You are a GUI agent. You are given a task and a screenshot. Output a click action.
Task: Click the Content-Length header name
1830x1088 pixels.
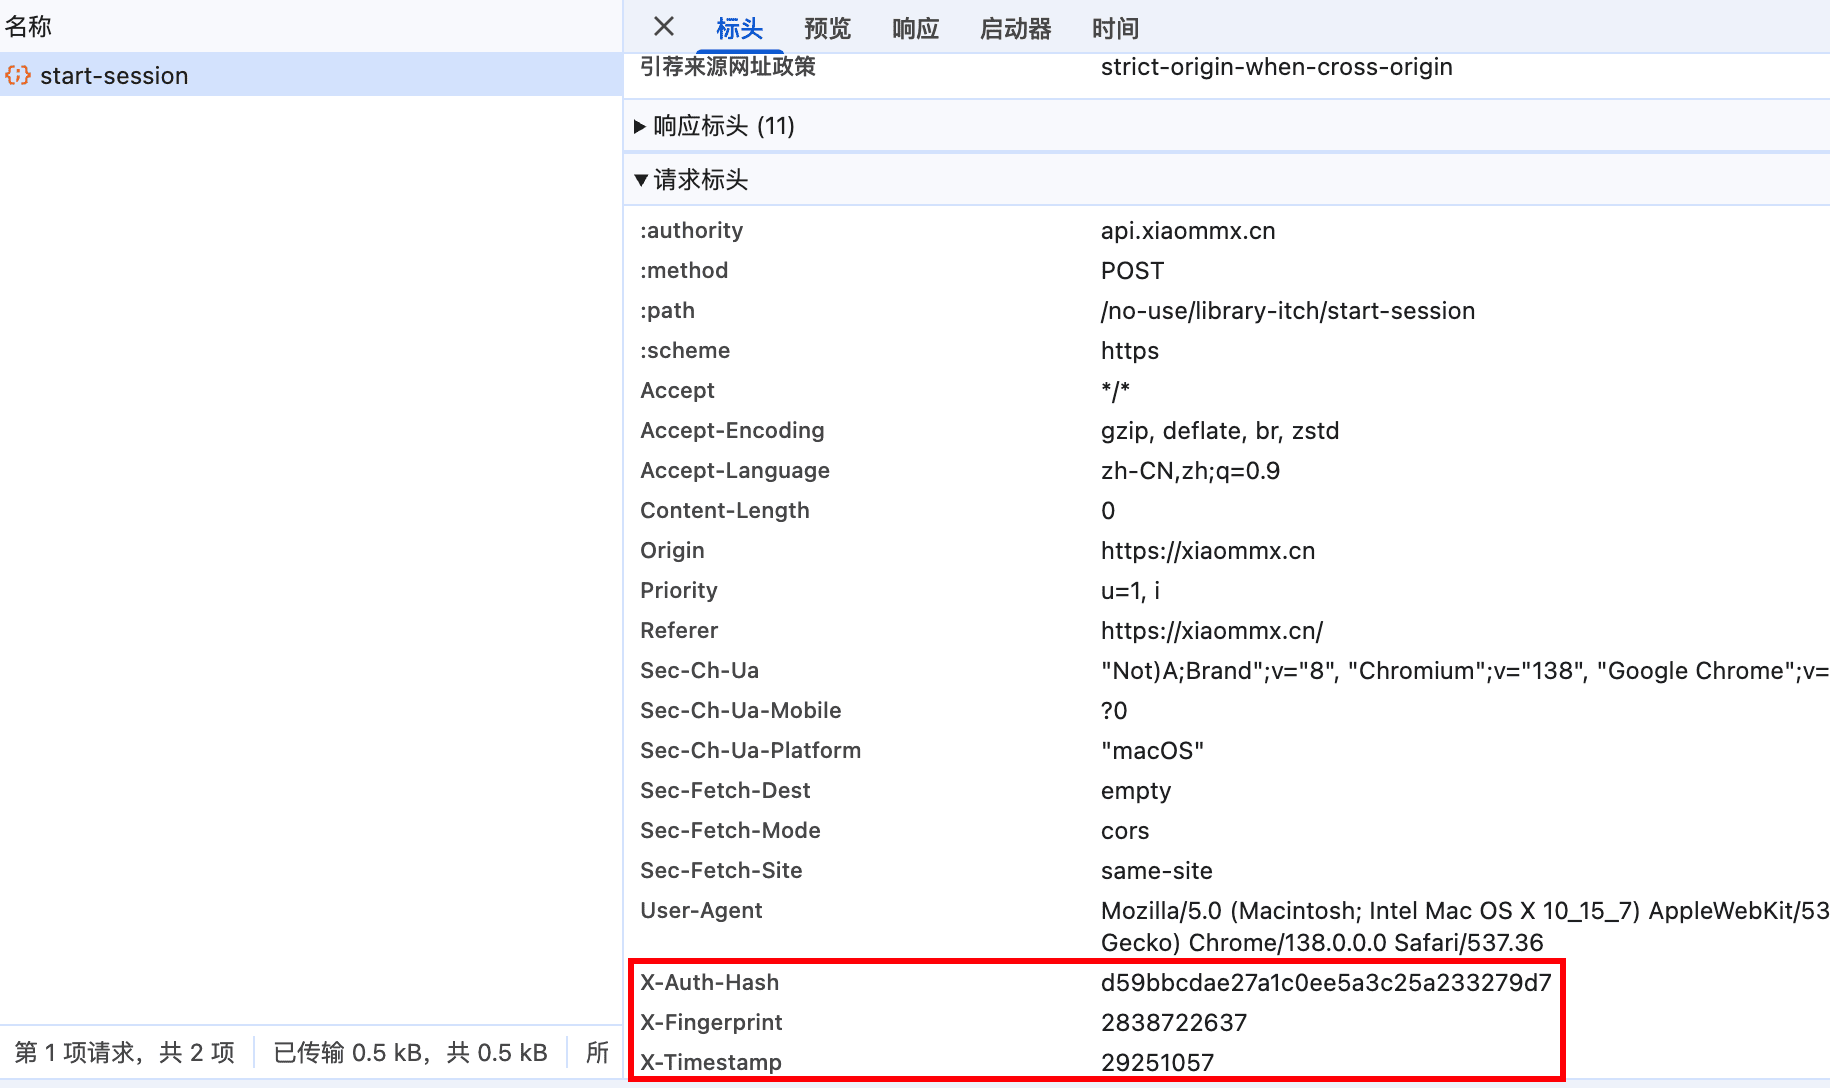725,511
